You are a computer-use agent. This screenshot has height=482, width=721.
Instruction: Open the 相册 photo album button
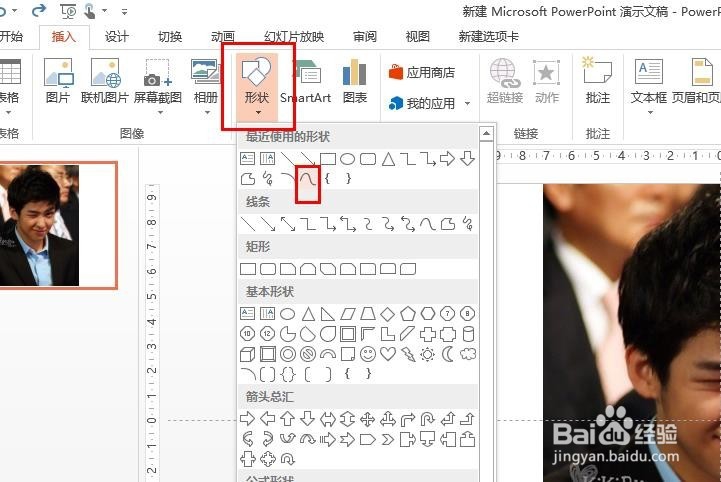tap(206, 86)
